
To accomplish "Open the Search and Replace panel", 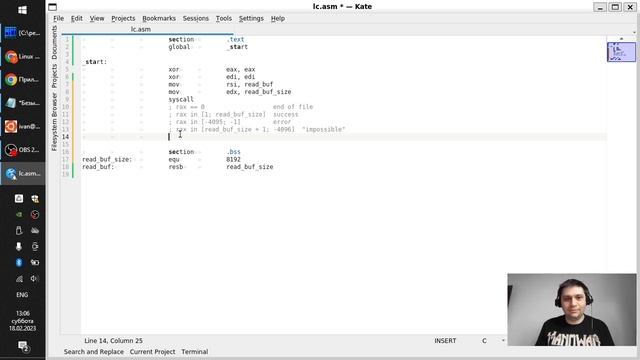I will (x=93, y=351).
